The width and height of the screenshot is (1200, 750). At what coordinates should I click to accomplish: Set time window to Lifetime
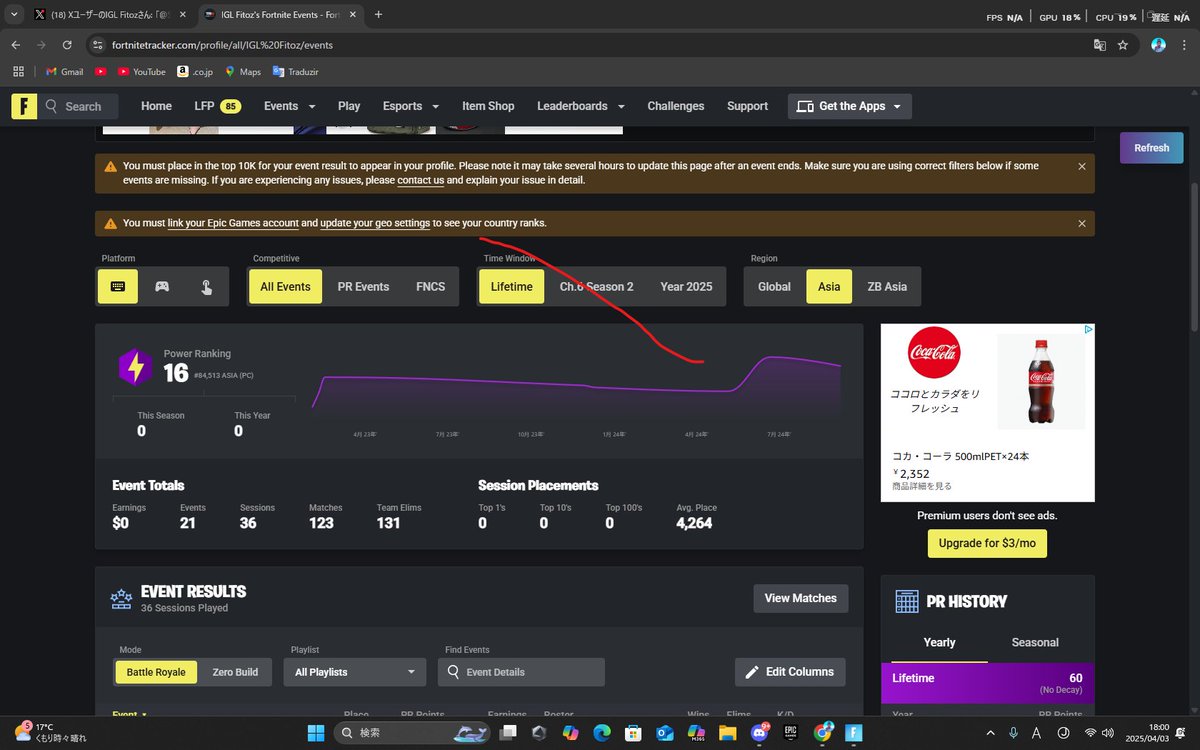[x=512, y=287]
